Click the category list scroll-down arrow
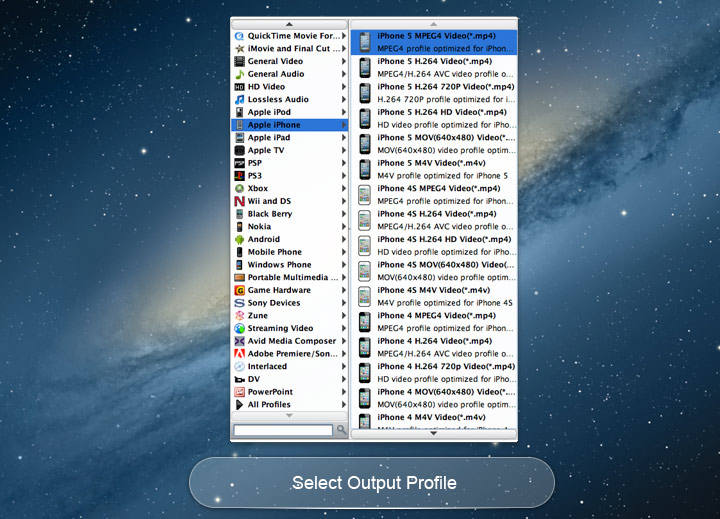This screenshot has height=519, width=720. (x=289, y=415)
